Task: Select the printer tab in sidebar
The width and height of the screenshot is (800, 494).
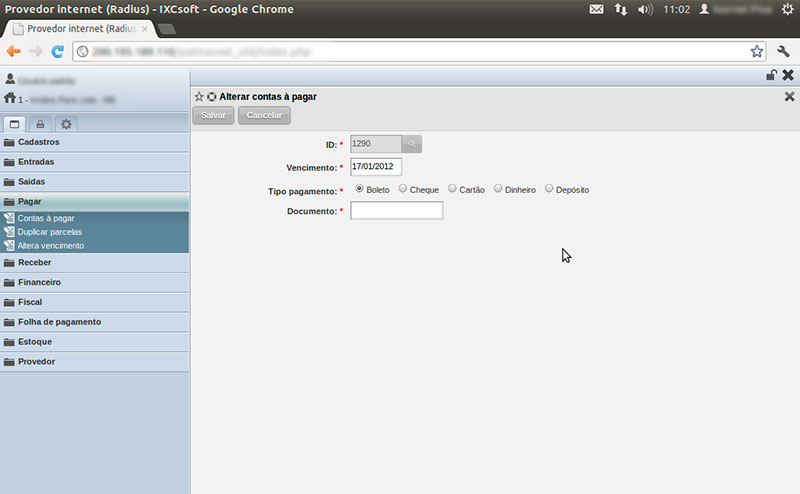Action: (40, 124)
